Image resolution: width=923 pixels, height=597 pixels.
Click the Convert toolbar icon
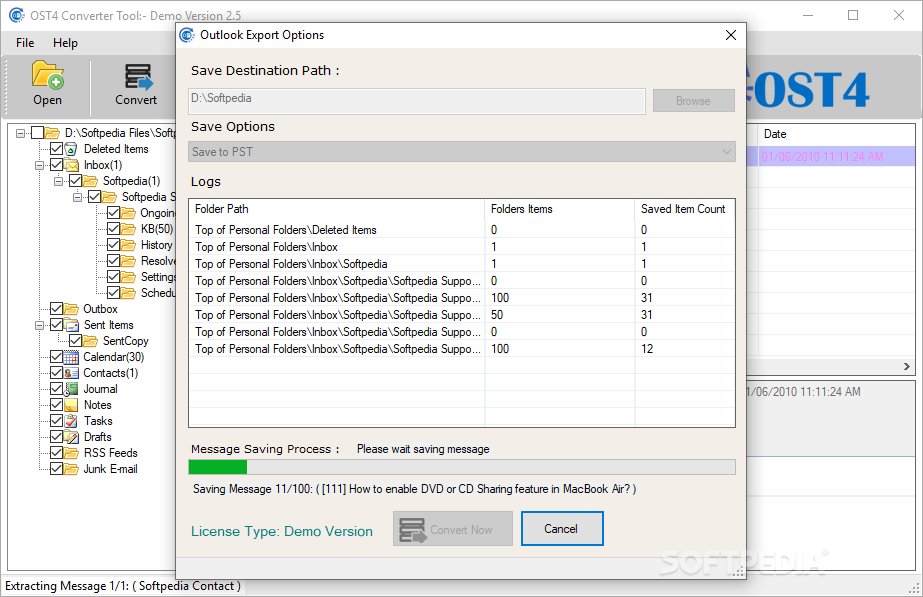138,78
